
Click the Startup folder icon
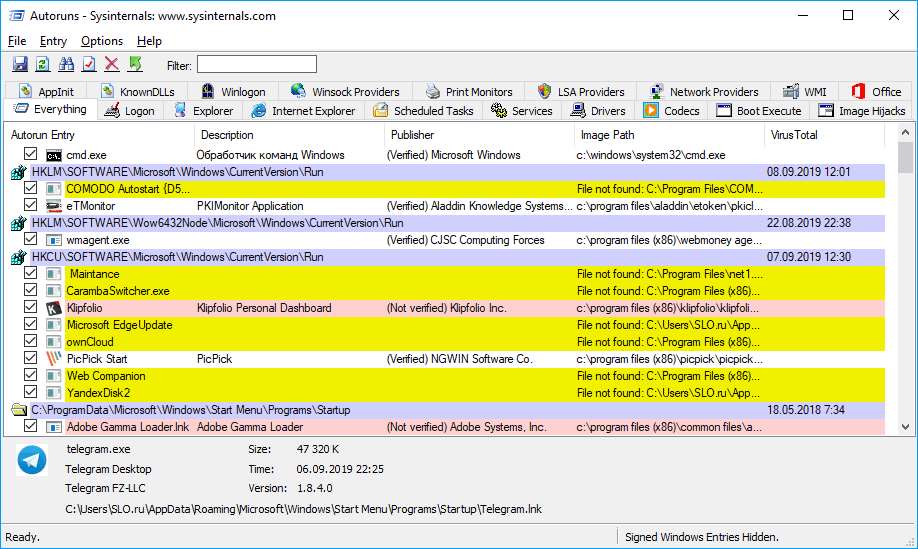pyautogui.click(x=19, y=410)
